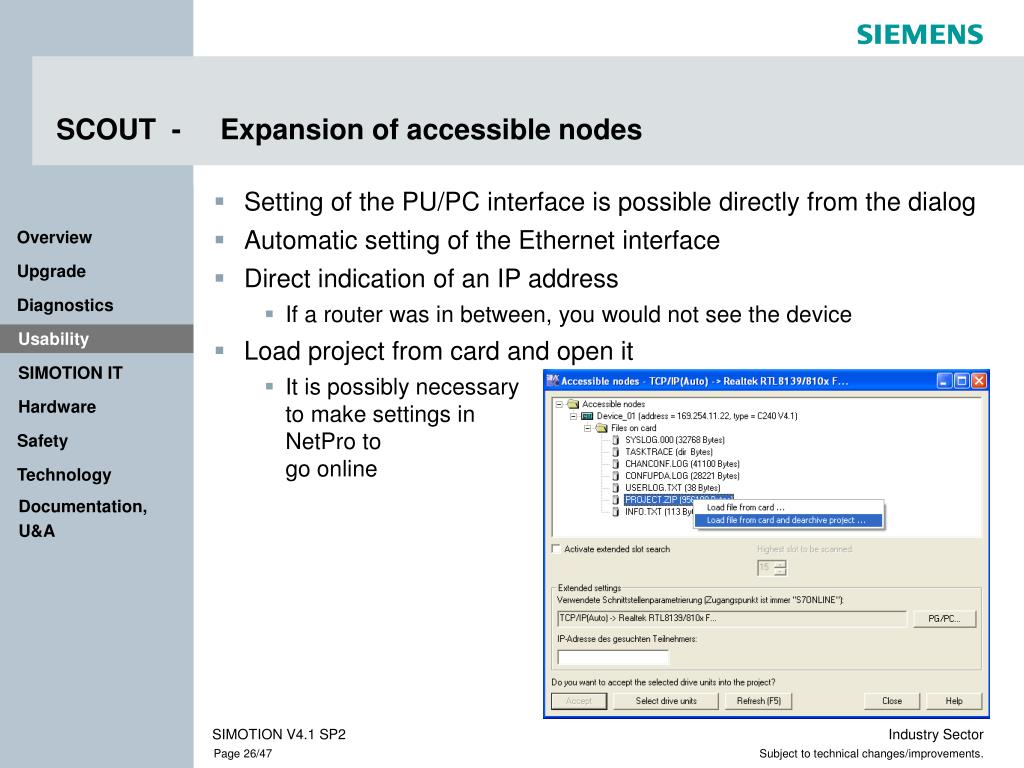Click the TCP/IP(Auto) interface parameter field
This screenshot has width=1024, height=768.
(x=732, y=618)
